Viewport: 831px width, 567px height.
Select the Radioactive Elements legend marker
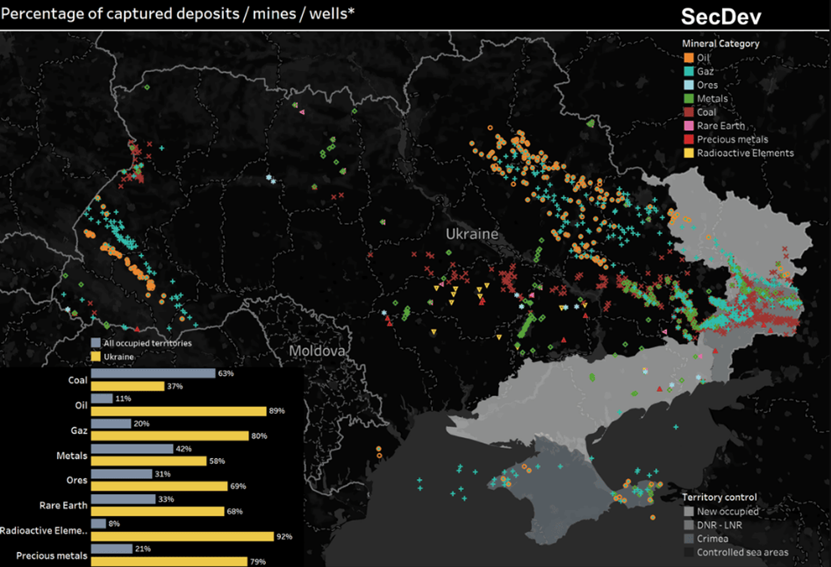(689, 153)
